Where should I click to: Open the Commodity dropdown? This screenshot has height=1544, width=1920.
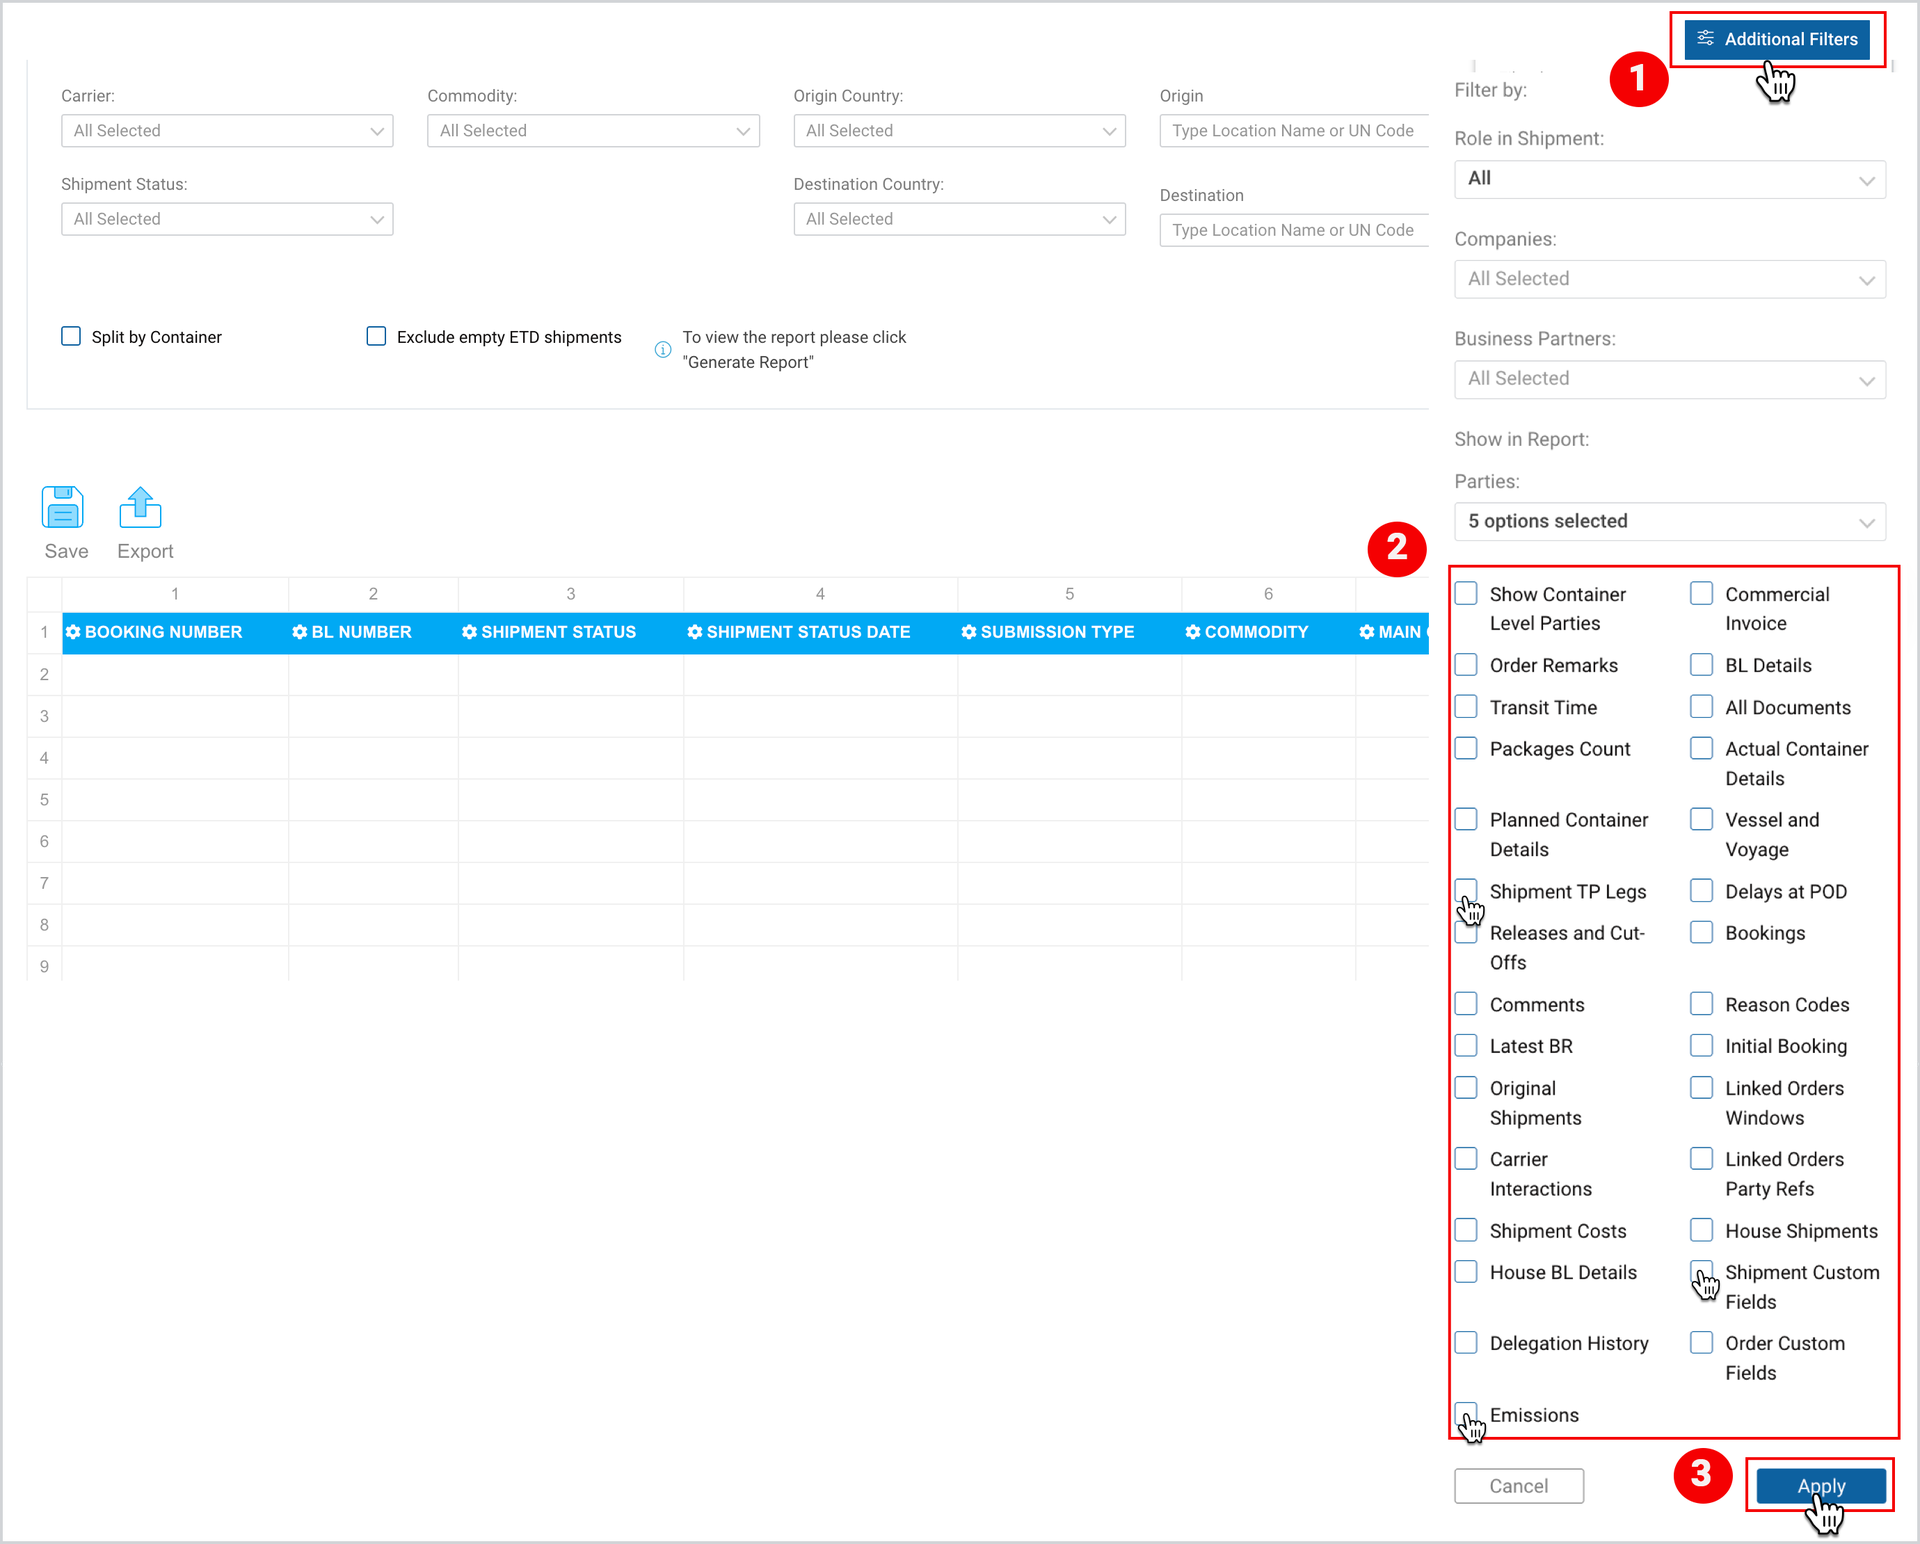point(593,131)
